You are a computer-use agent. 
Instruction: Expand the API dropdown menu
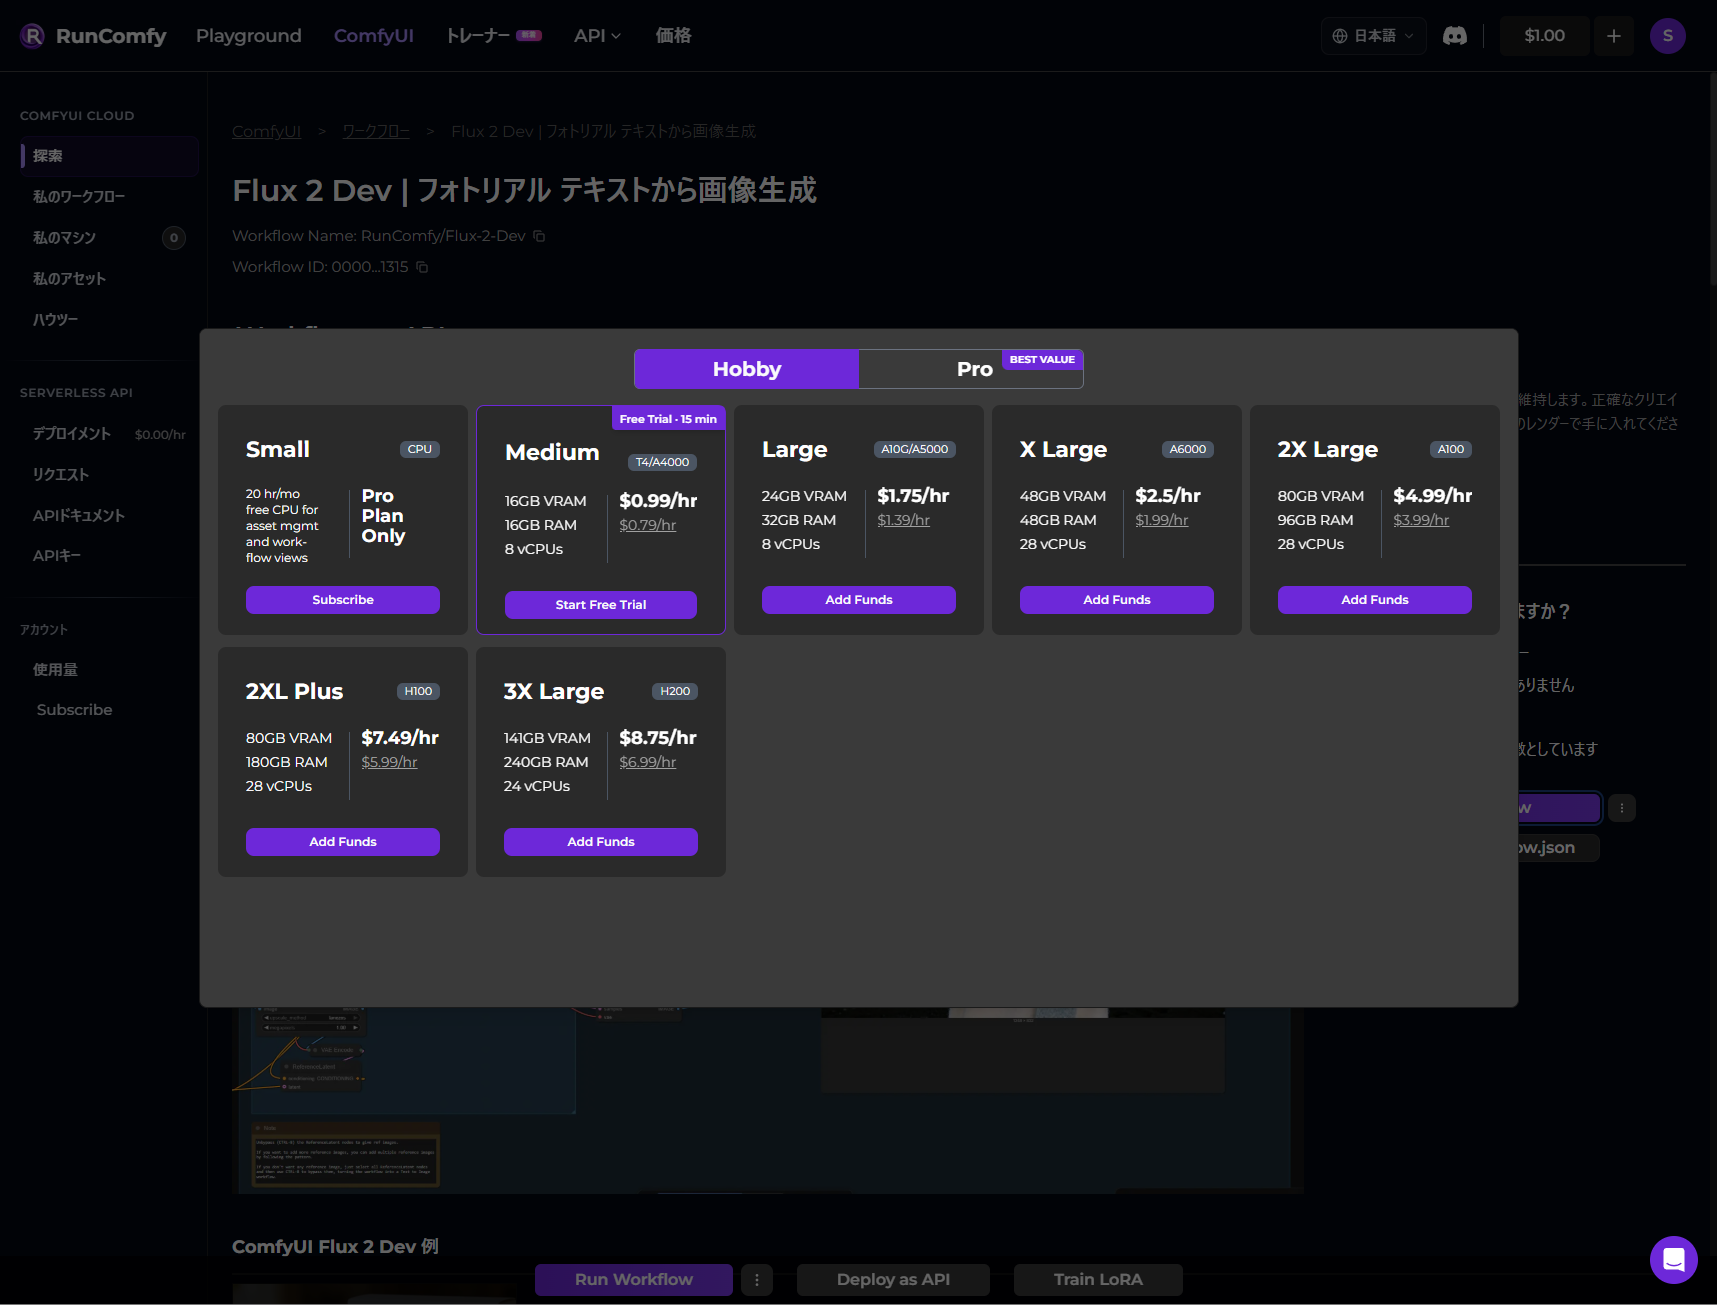point(597,36)
